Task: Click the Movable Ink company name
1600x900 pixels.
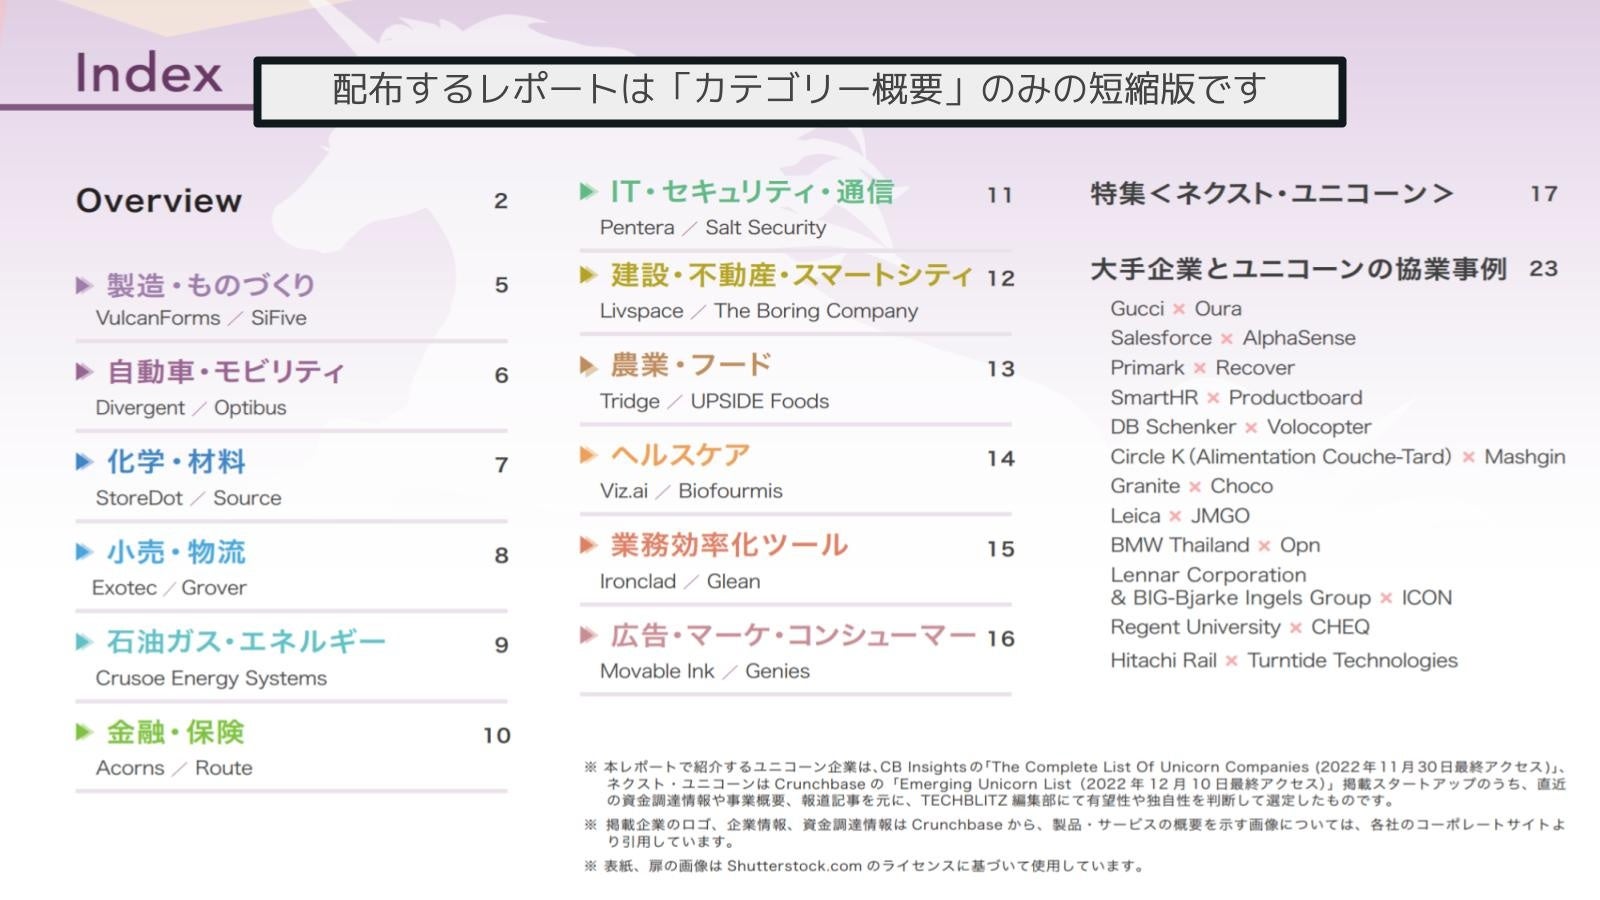Action: (x=657, y=671)
